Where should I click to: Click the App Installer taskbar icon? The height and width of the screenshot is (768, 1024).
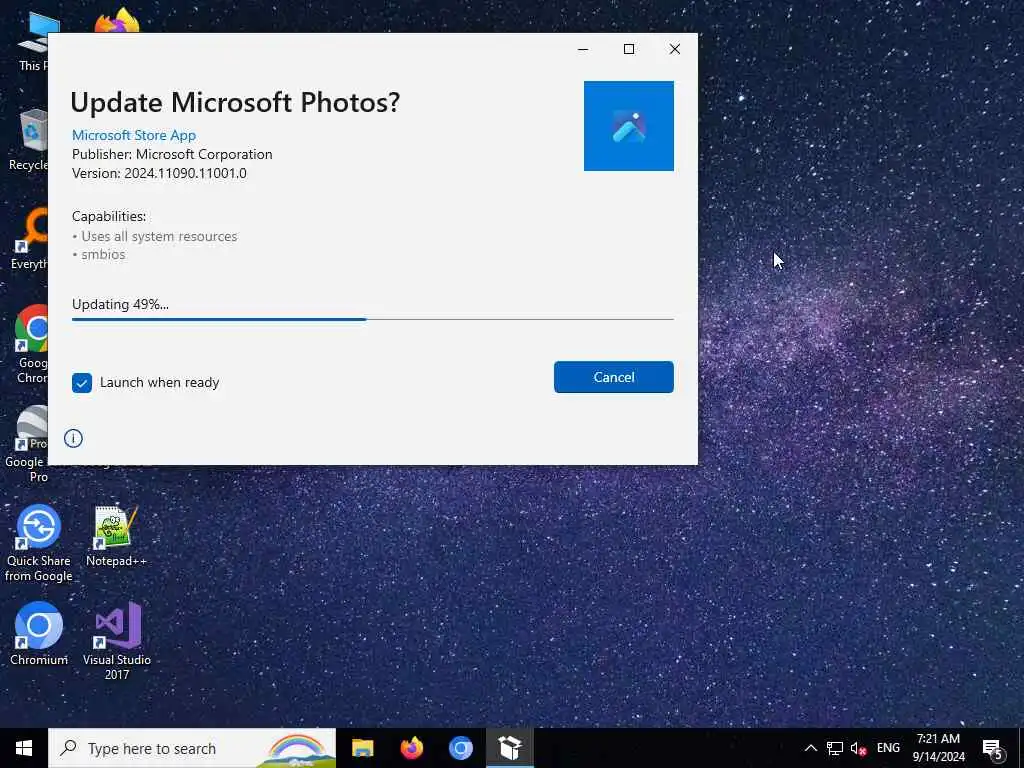tap(510, 748)
